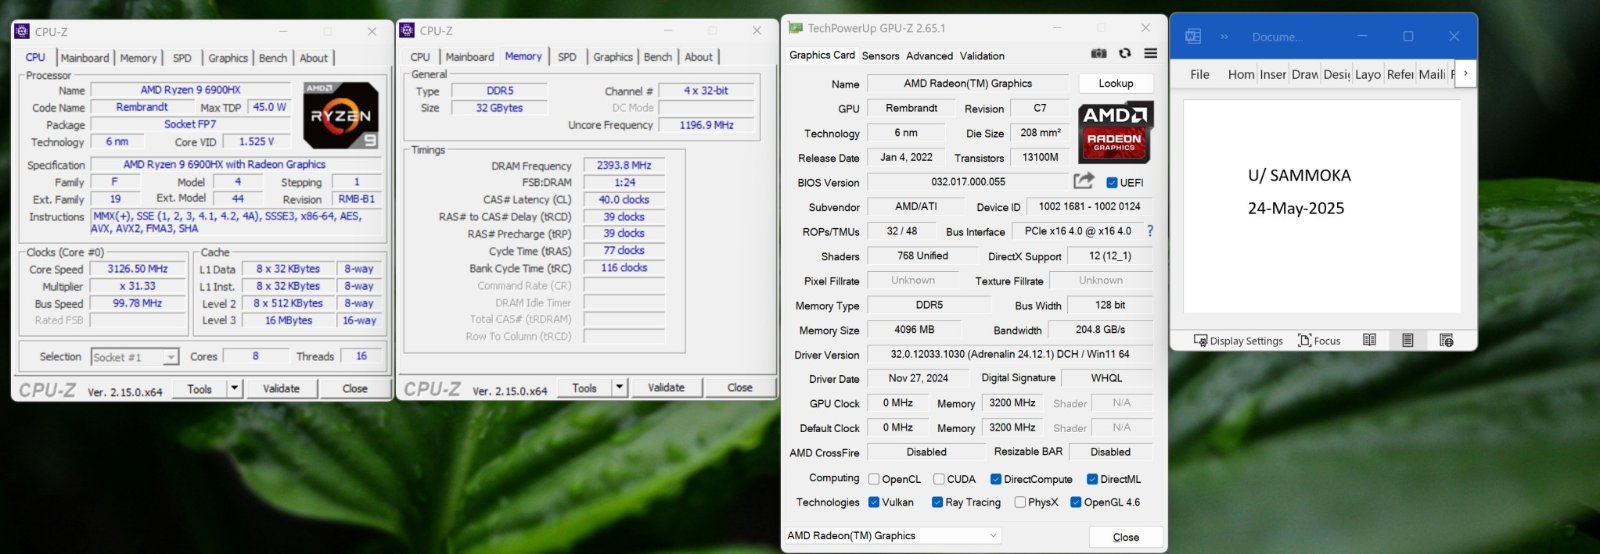Switch to Read Mode view in Word
This screenshot has width=1600, height=554.
(1370, 340)
